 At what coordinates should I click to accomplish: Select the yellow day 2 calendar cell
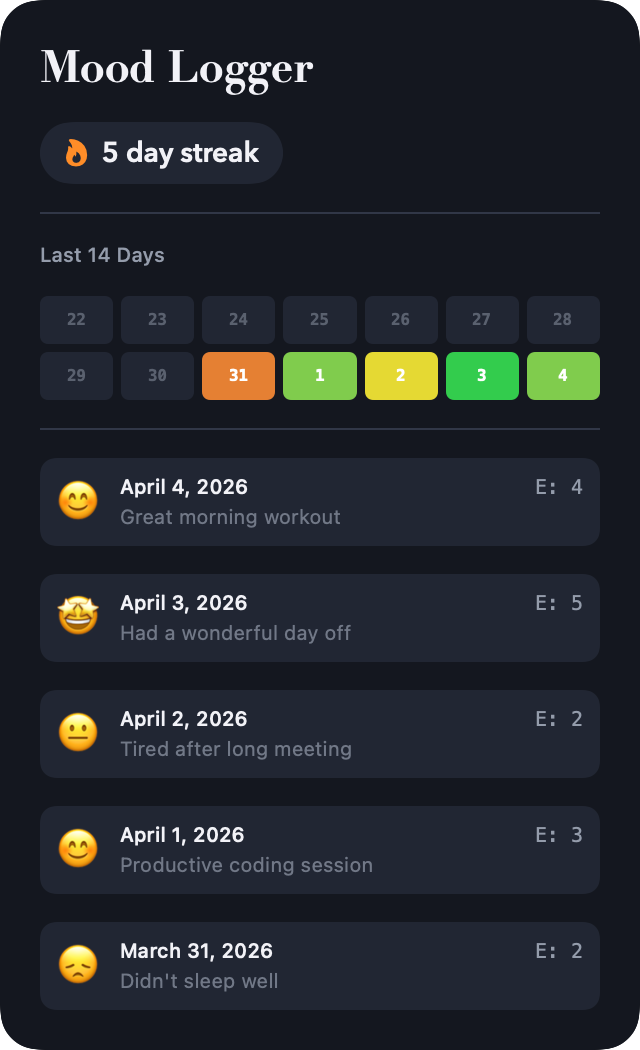(x=401, y=376)
